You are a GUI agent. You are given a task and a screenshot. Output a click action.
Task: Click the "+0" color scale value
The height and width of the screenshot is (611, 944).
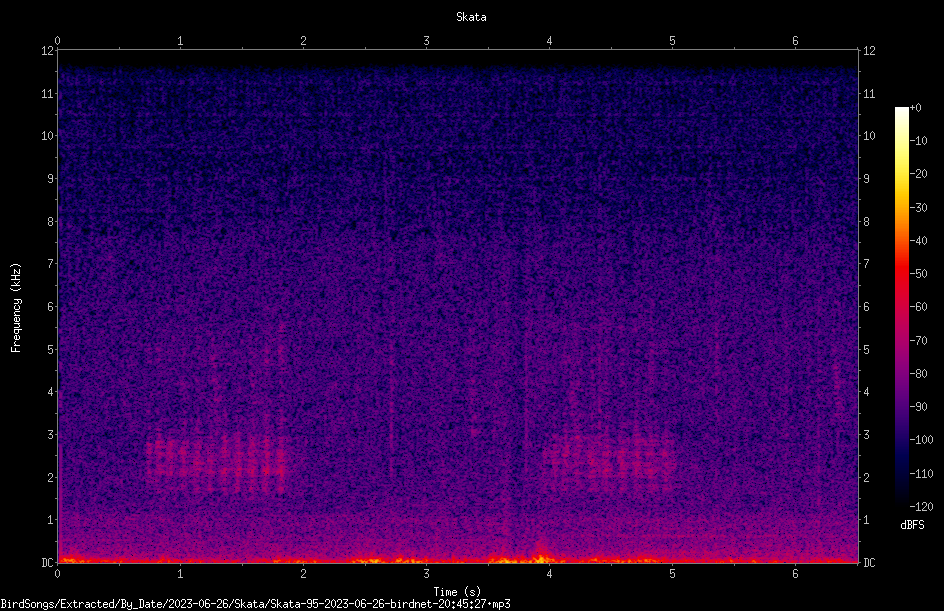pyautogui.click(x=916, y=108)
